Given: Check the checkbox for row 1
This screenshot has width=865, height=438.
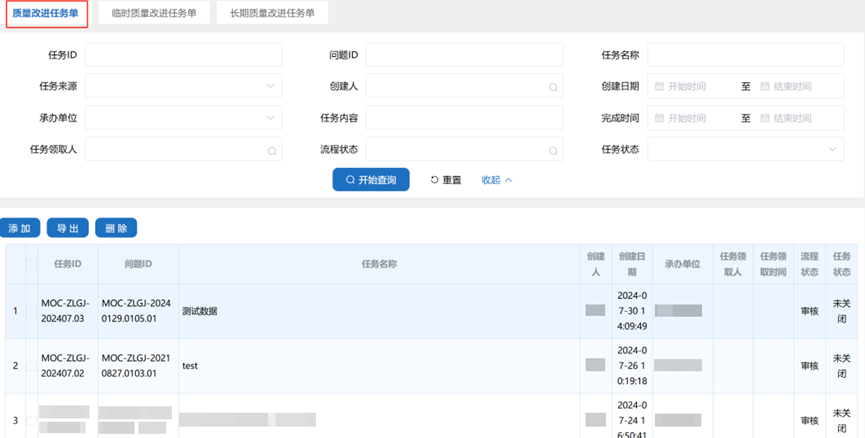Looking at the screenshot, I should pos(32,311).
